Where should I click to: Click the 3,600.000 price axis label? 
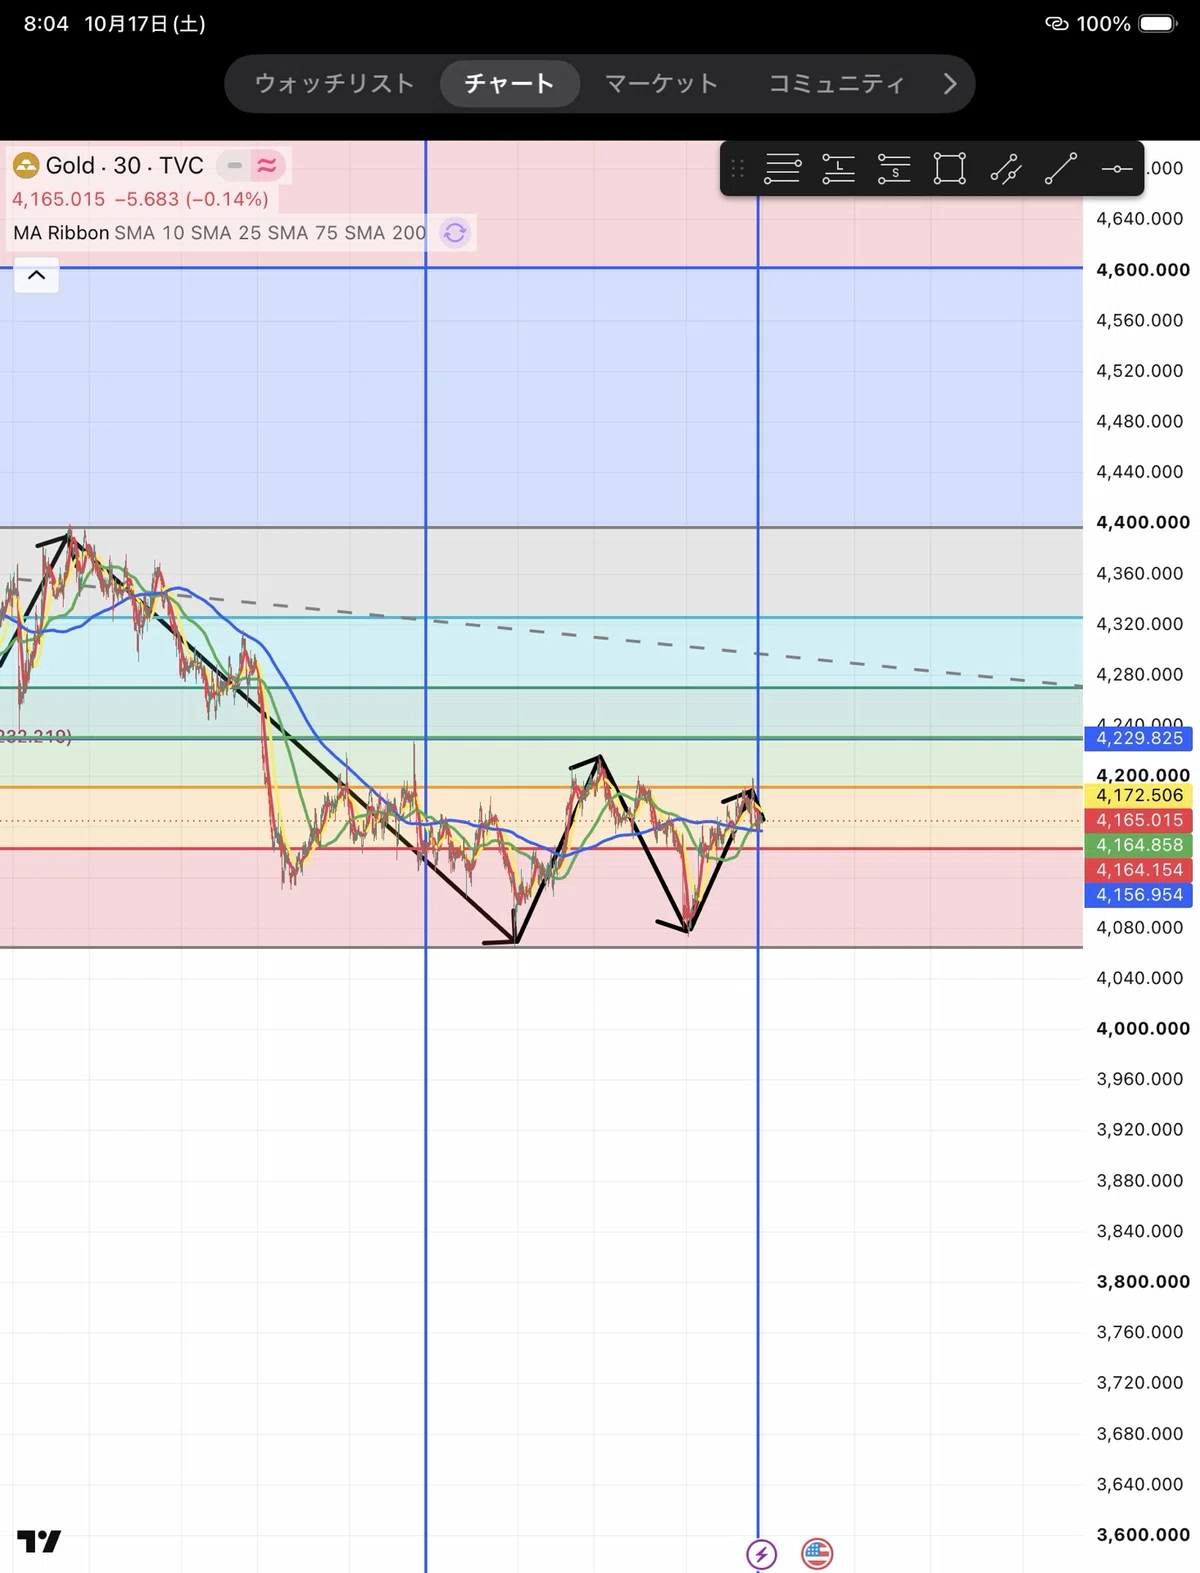click(1143, 1534)
